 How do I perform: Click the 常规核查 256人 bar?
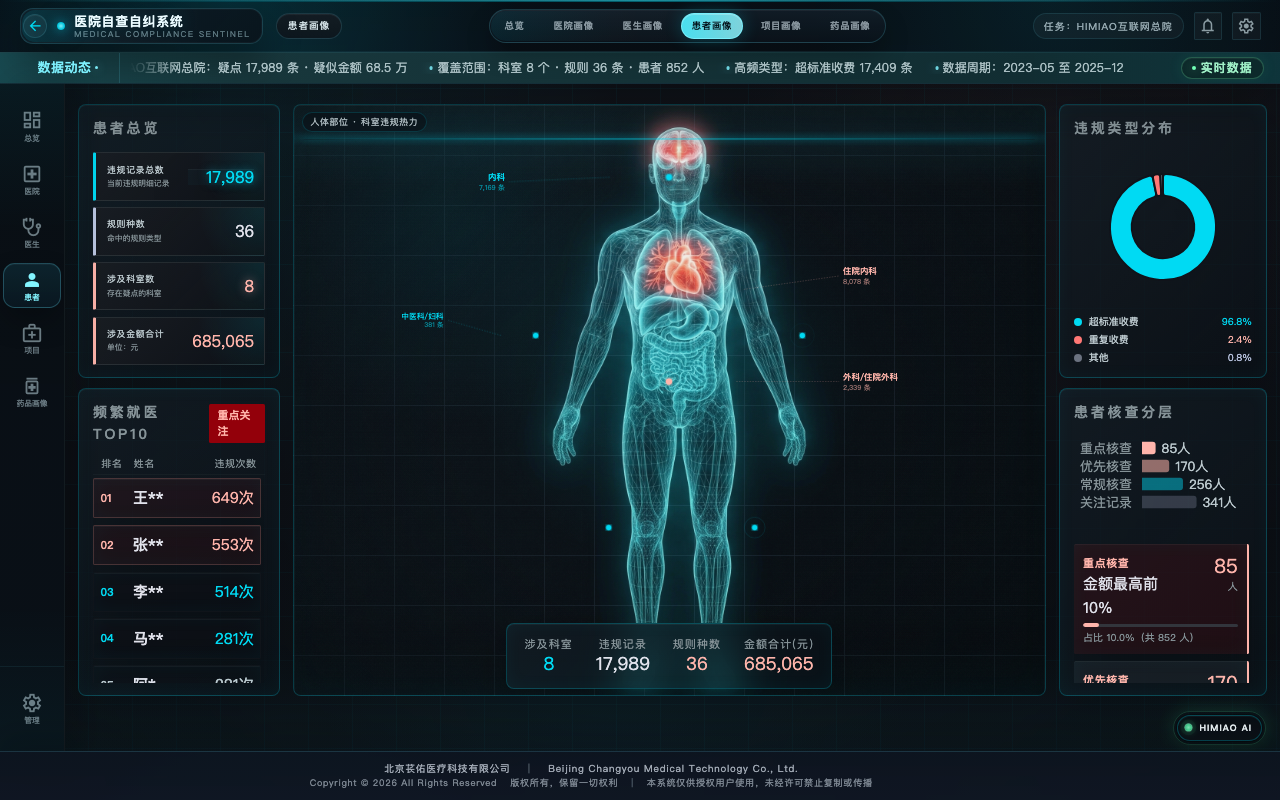tap(1162, 484)
